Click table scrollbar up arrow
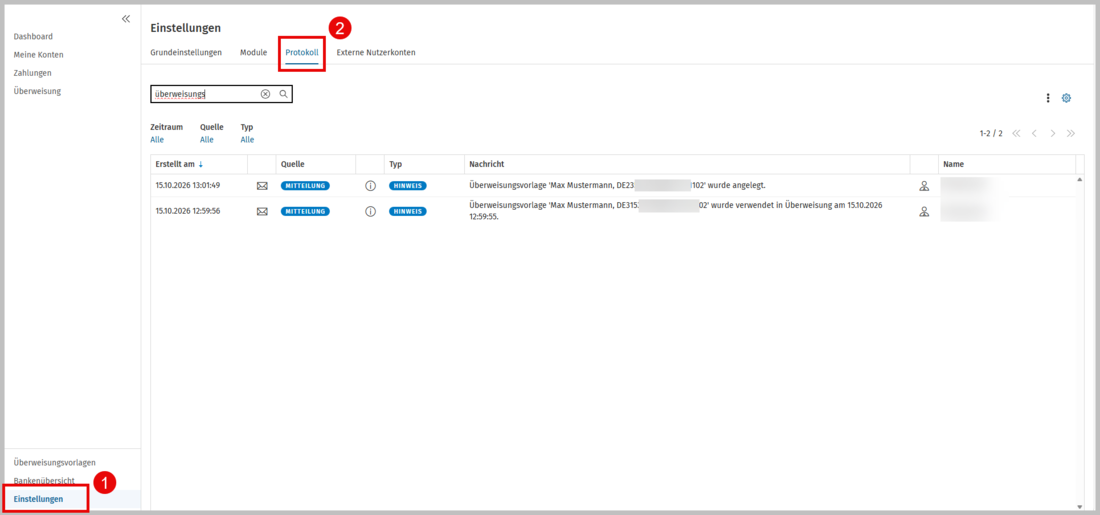 click(1080, 180)
